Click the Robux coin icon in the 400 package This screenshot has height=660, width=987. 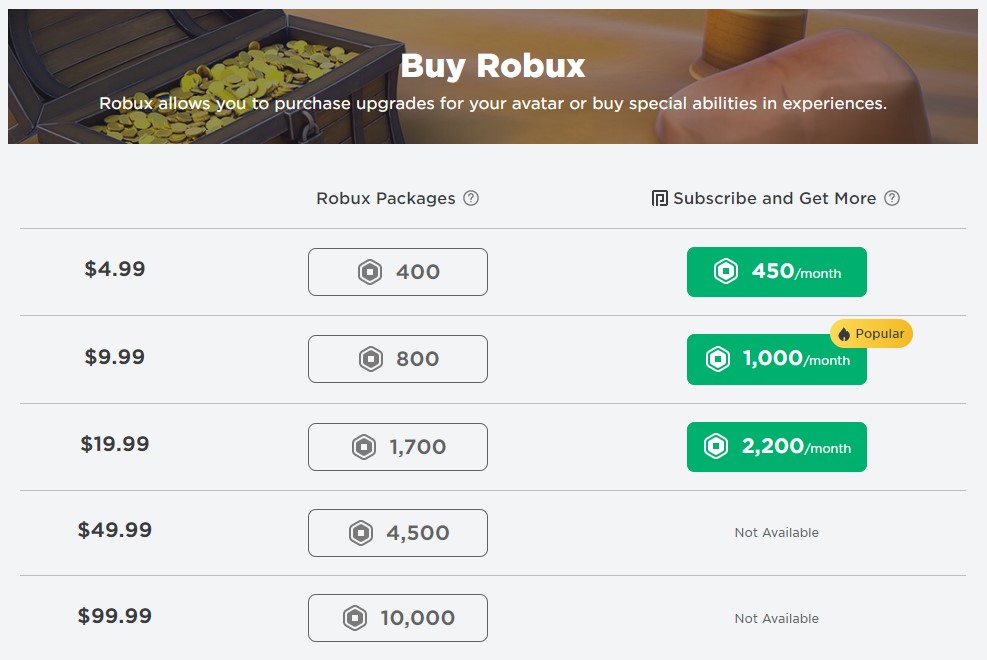tap(370, 272)
